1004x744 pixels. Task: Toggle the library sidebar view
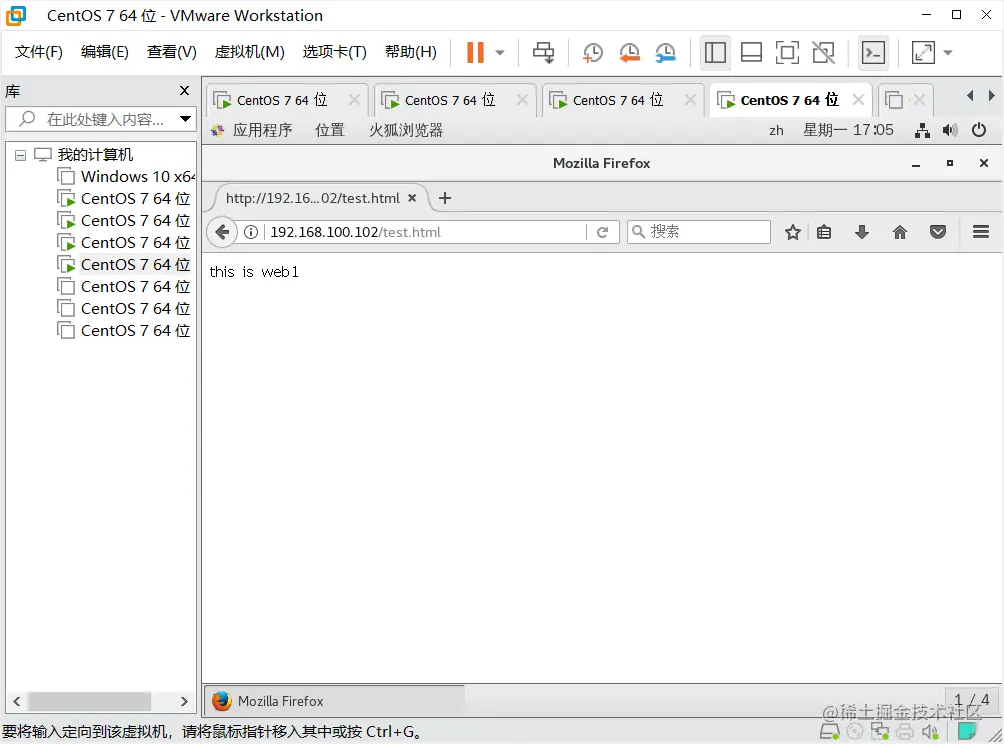[x=715, y=53]
